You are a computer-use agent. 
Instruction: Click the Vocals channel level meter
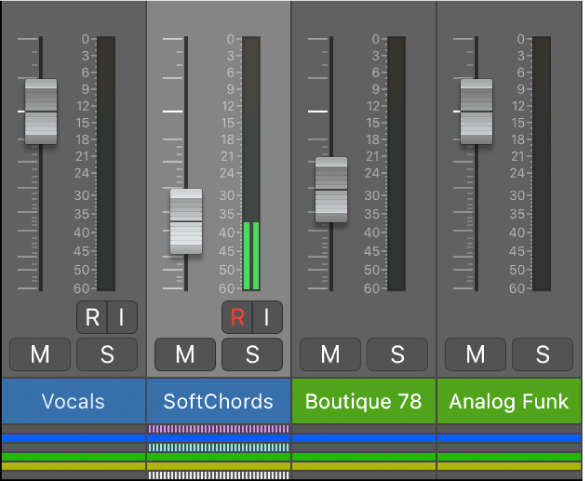[x=106, y=163]
